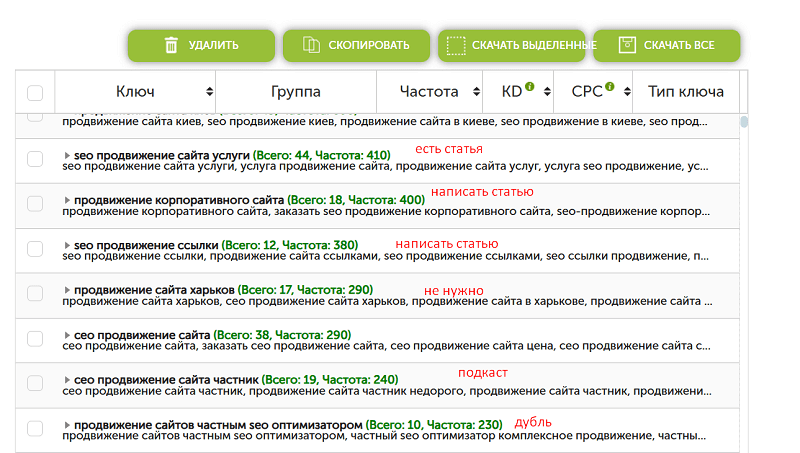Click the count text (Всего: 19, Частота: 240)

click(330, 380)
